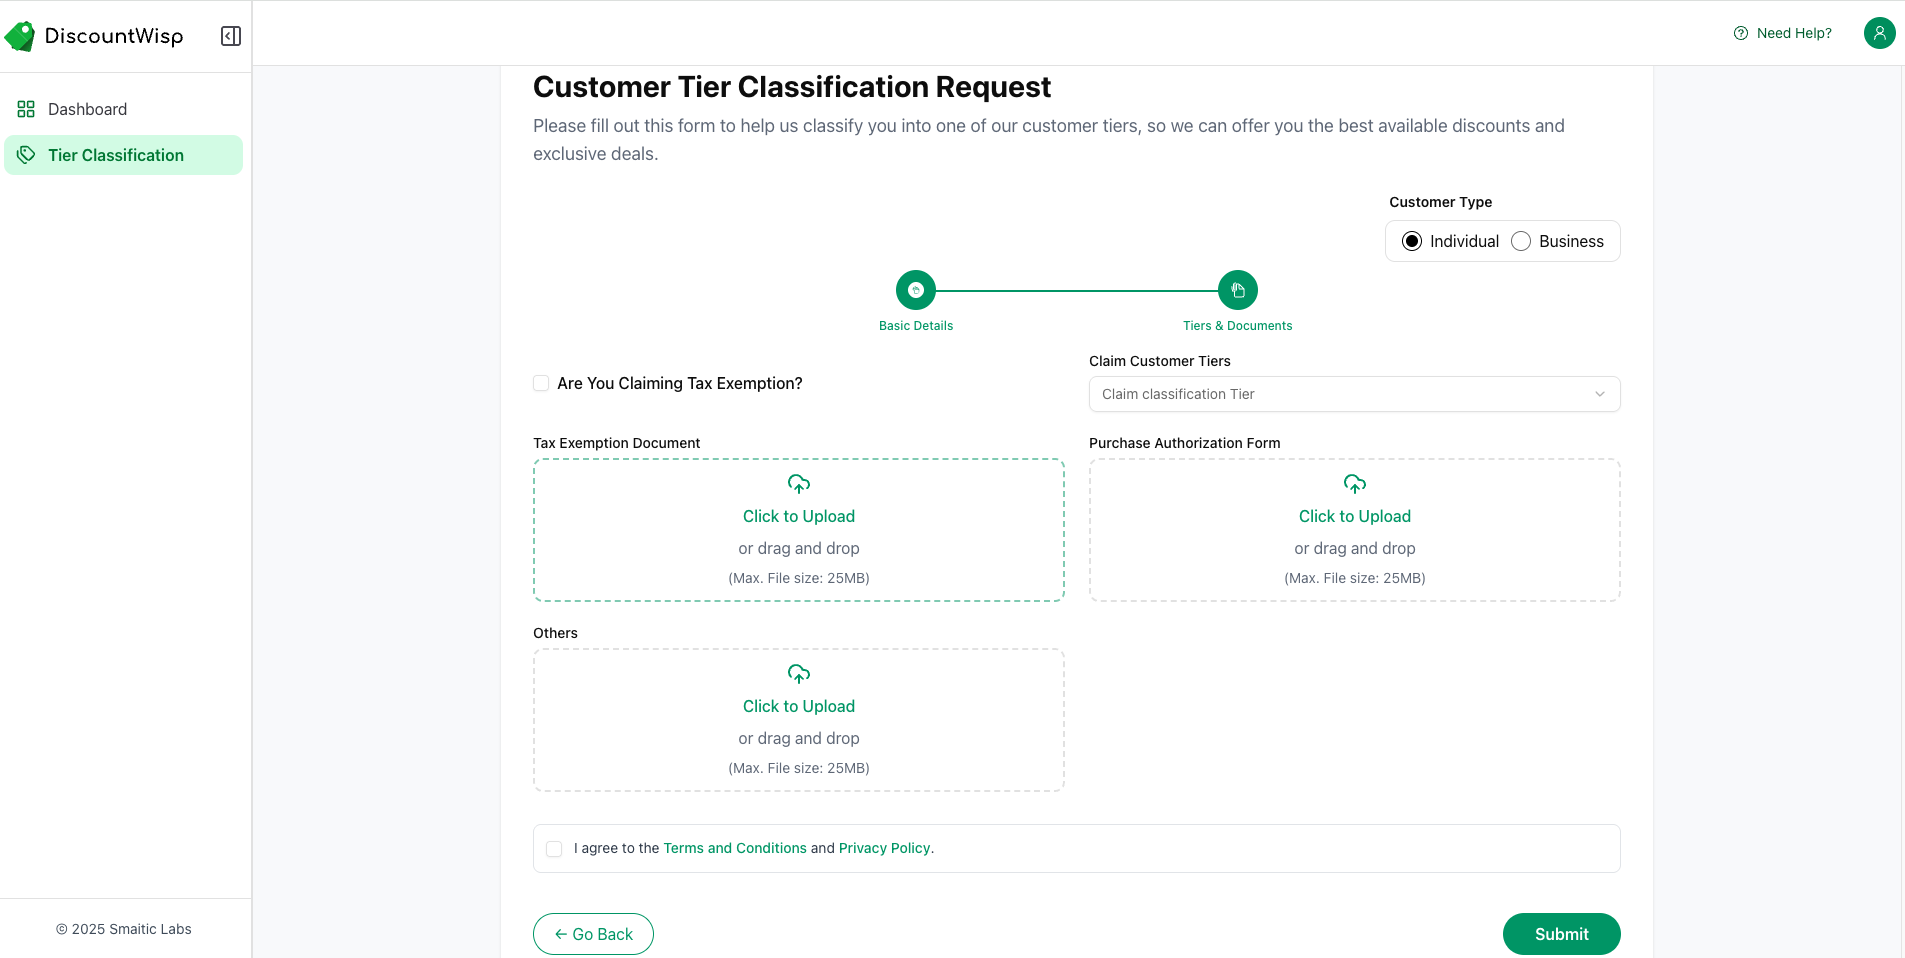Go back to the previous step
1905x958 pixels.
tap(593, 934)
